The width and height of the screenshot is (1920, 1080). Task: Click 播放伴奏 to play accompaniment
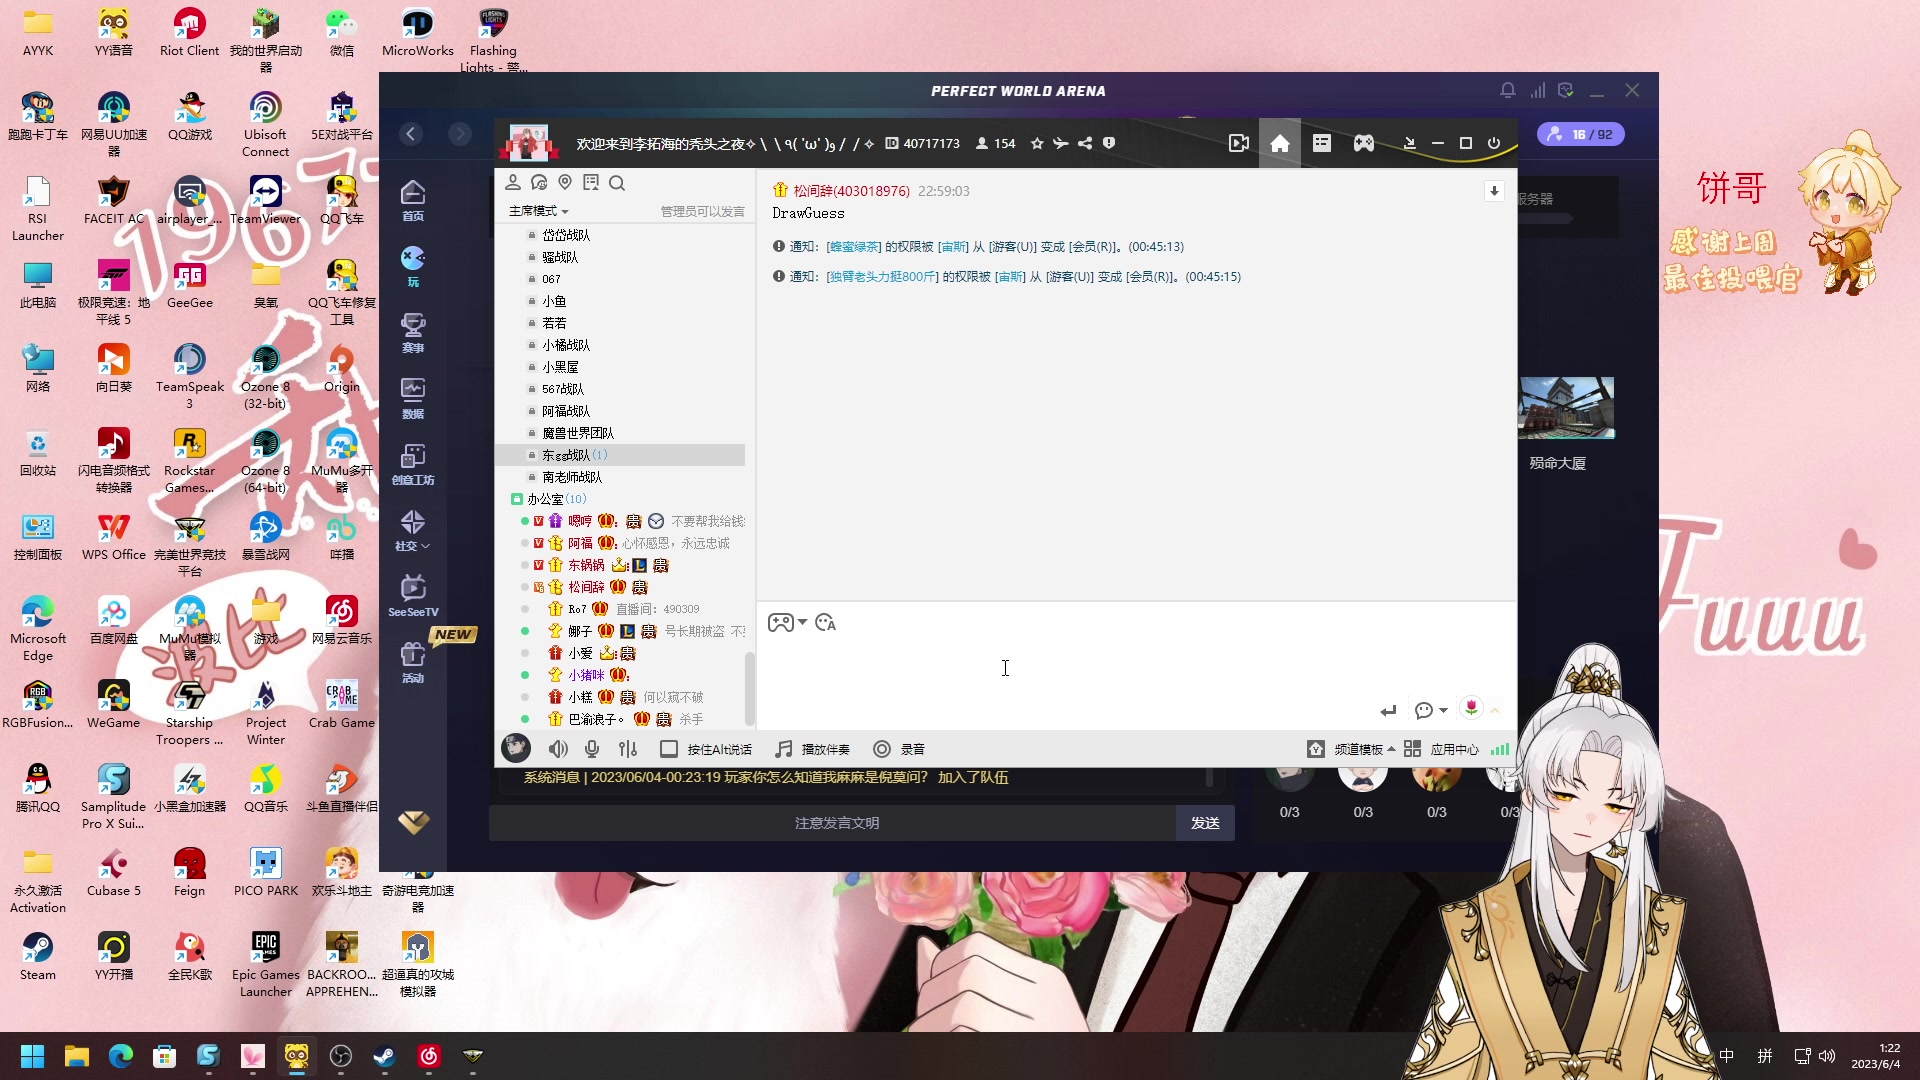[813, 749]
